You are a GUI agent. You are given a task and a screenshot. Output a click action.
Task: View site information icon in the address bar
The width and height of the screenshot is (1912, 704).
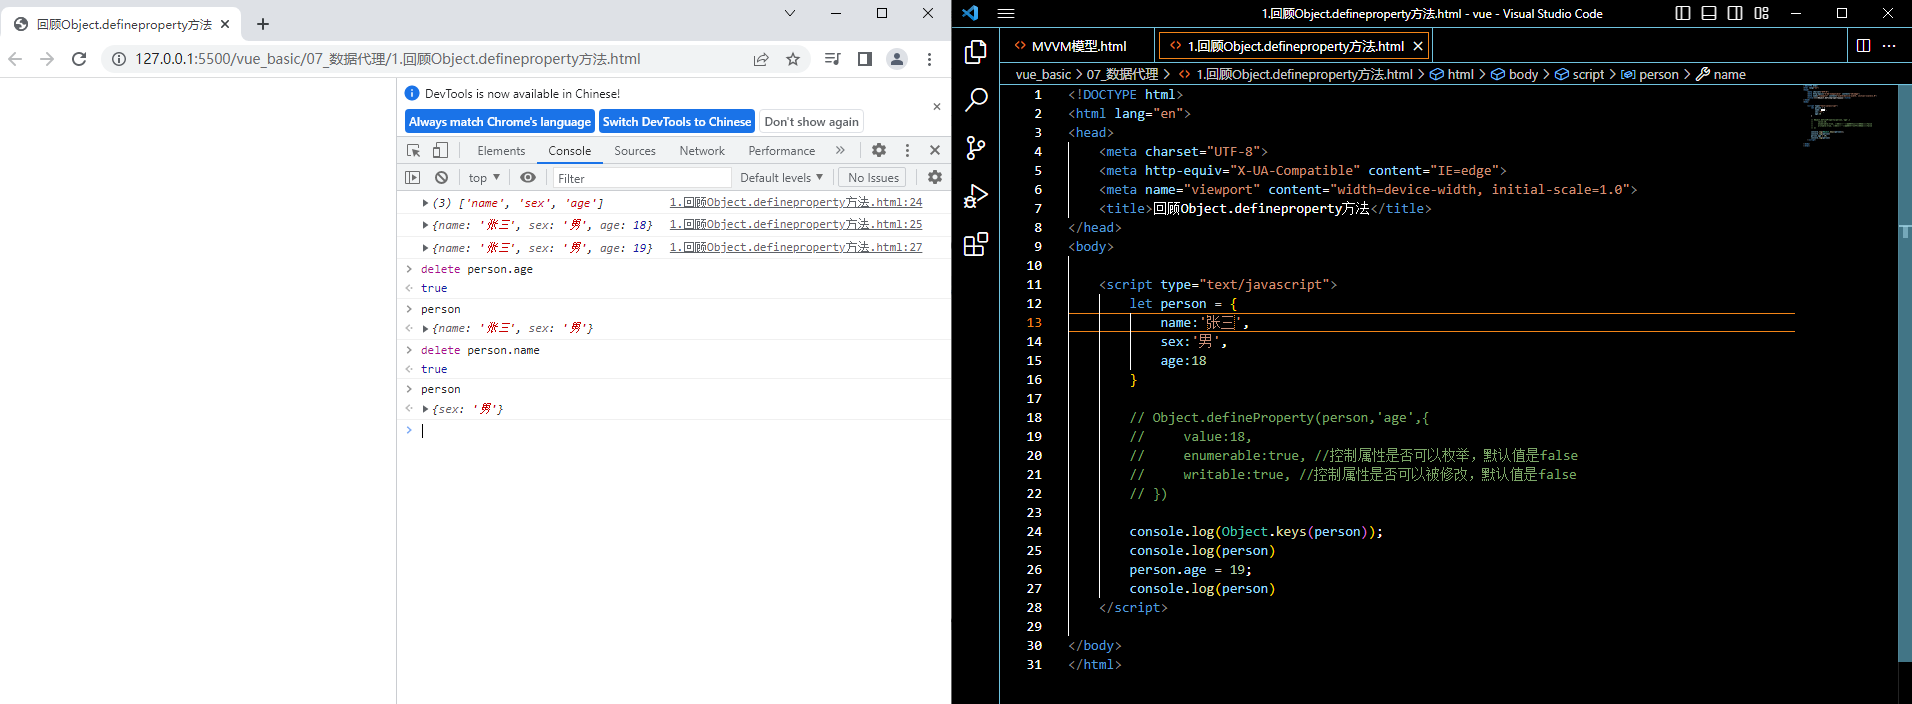coord(119,59)
